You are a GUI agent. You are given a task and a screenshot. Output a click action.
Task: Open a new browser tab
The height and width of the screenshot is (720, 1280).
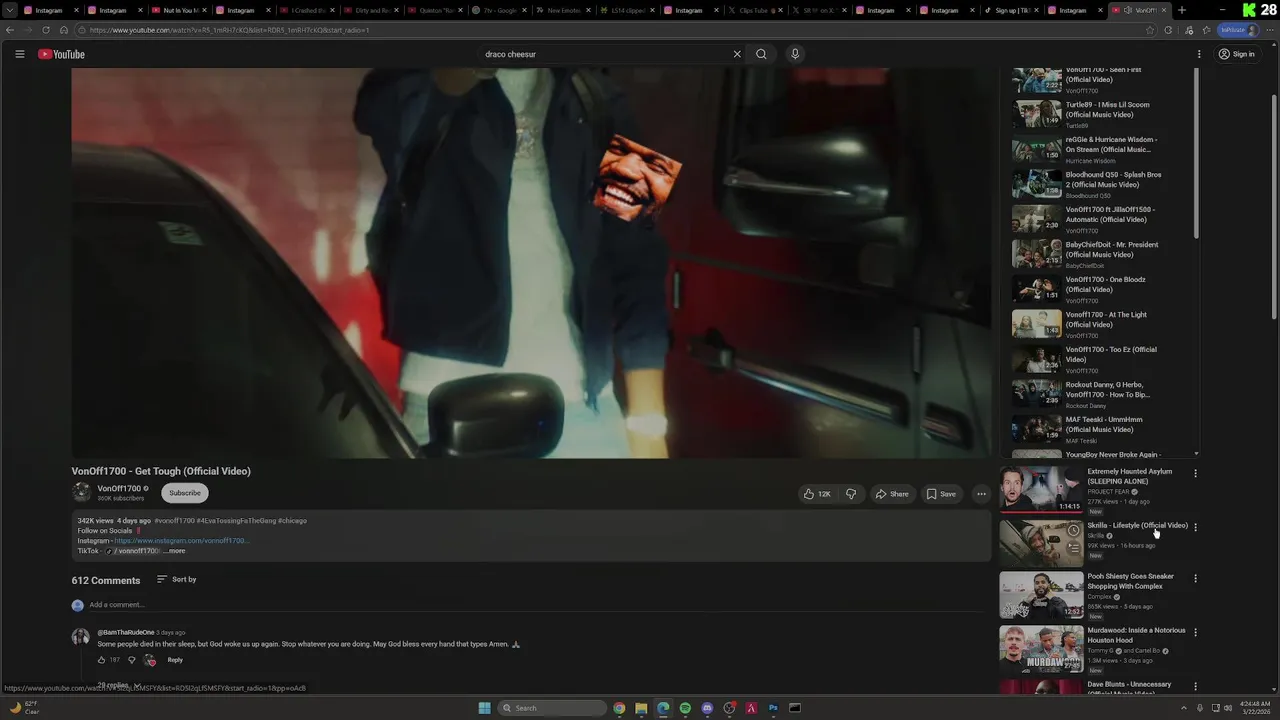point(1182,10)
